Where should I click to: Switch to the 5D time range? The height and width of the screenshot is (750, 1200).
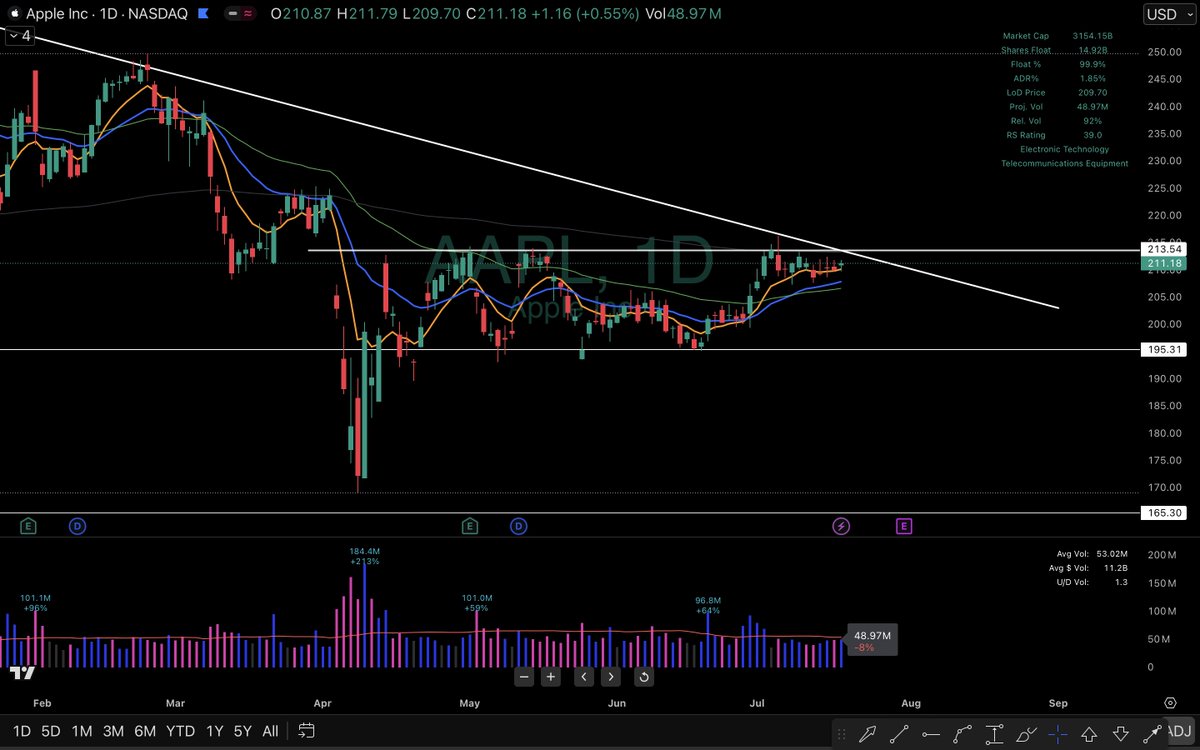(51, 731)
